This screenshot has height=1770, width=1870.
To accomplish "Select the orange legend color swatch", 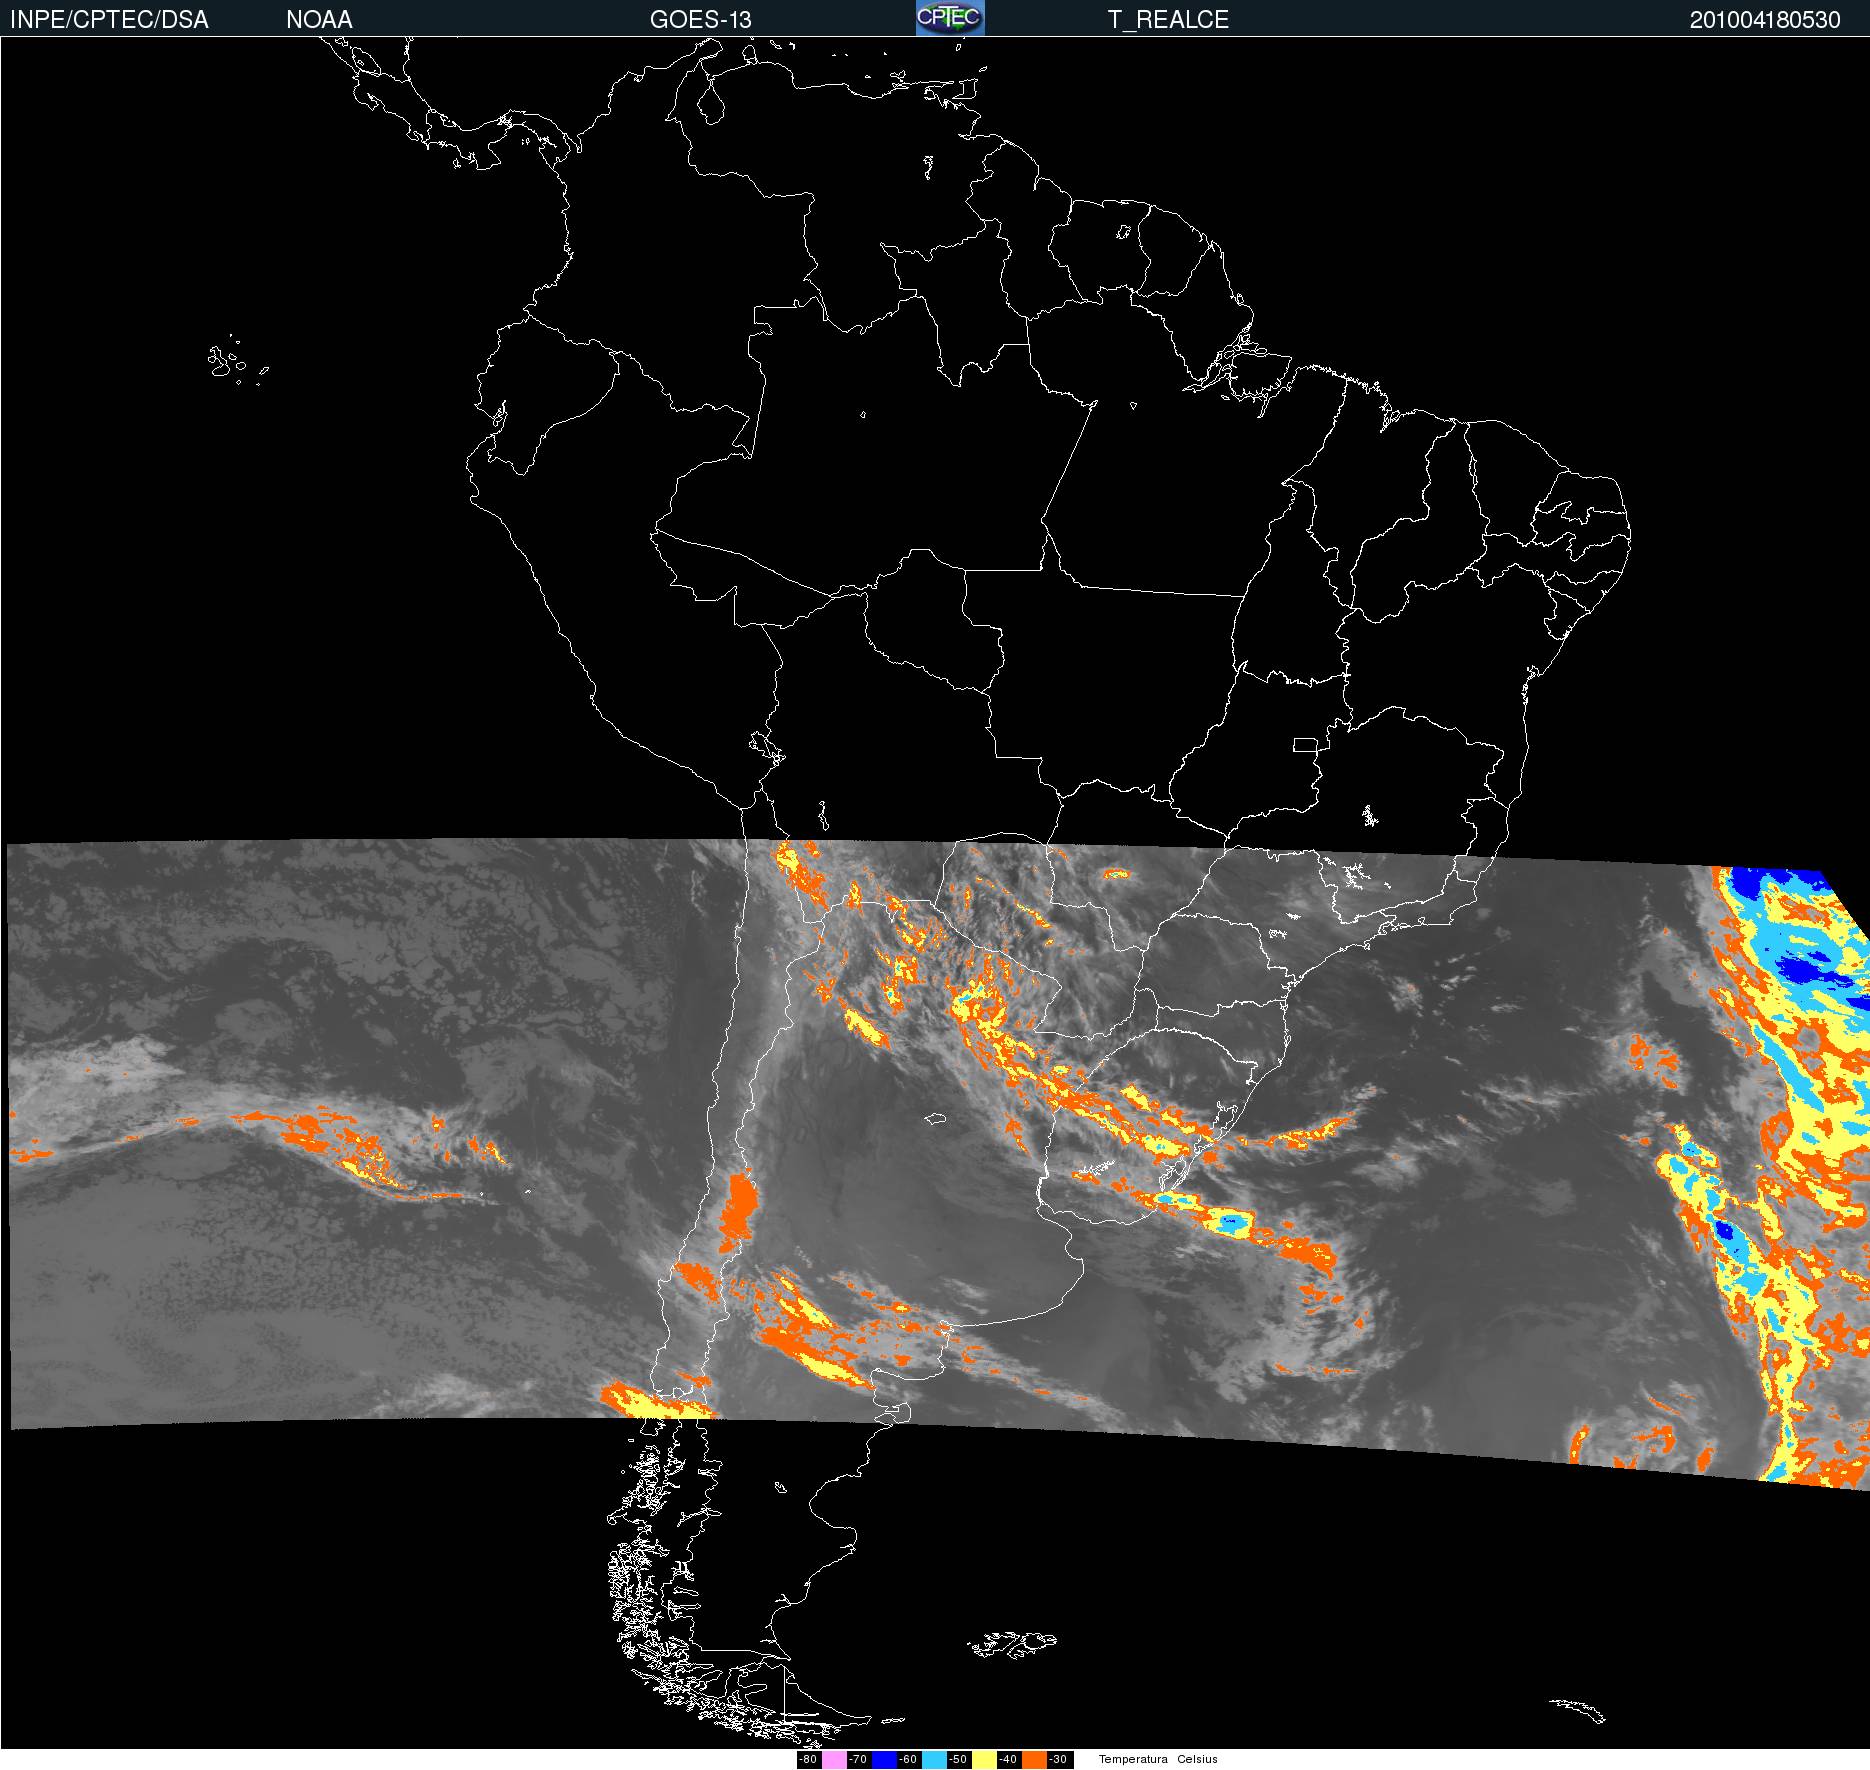I will tap(1034, 1760).
